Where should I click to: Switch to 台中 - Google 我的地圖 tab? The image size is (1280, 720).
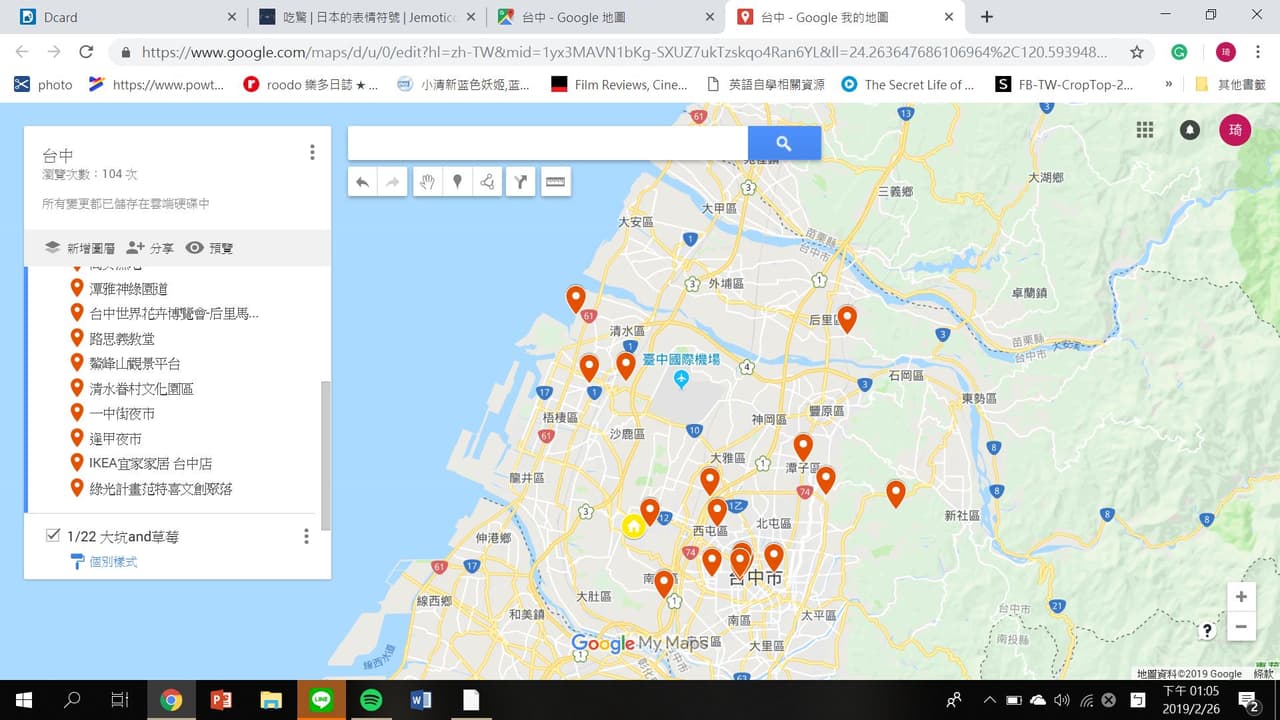[x=843, y=17]
